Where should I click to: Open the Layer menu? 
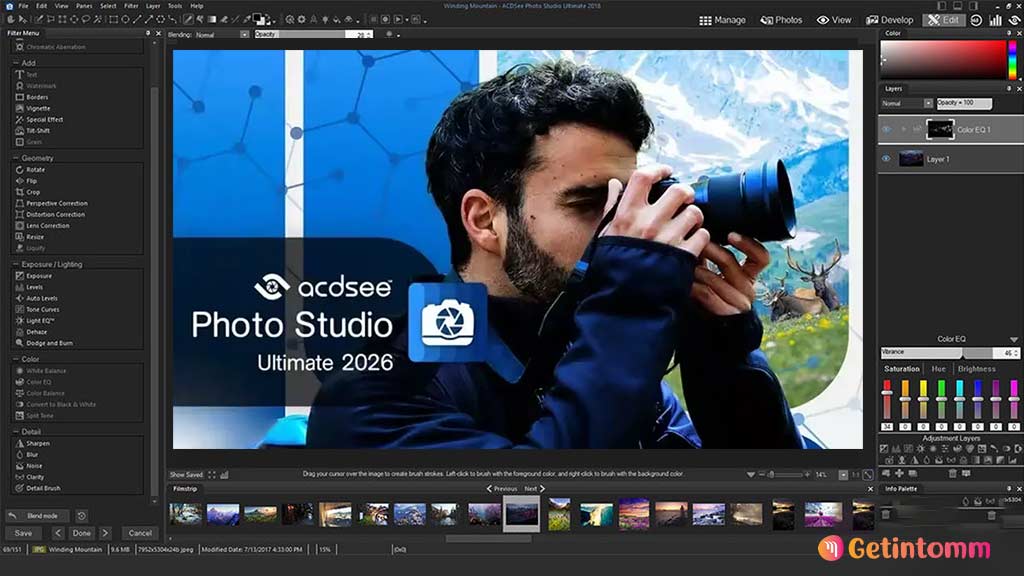(153, 6)
